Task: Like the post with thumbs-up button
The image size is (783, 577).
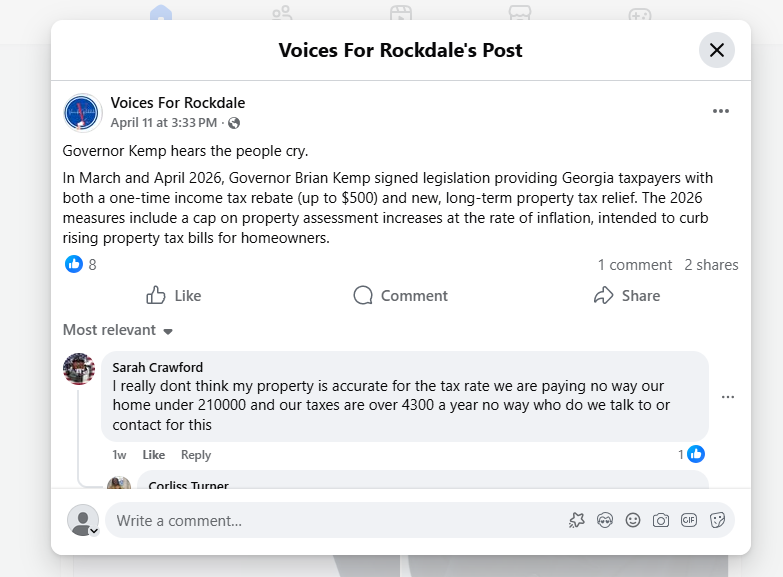Action: (x=174, y=296)
